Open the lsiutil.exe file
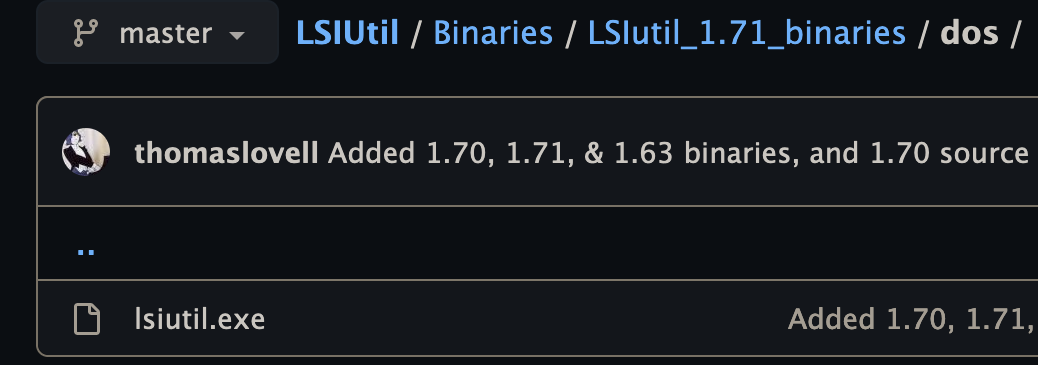Viewport: 1038px width, 365px height. [x=199, y=319]
